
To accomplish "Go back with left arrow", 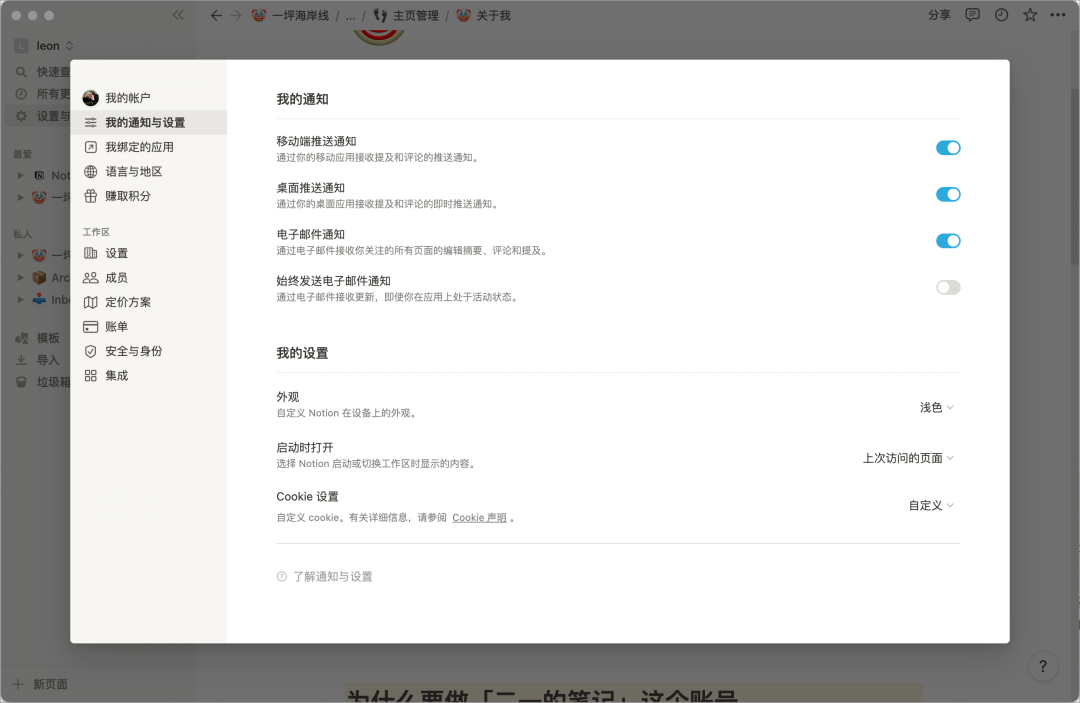I will (216, 15).
